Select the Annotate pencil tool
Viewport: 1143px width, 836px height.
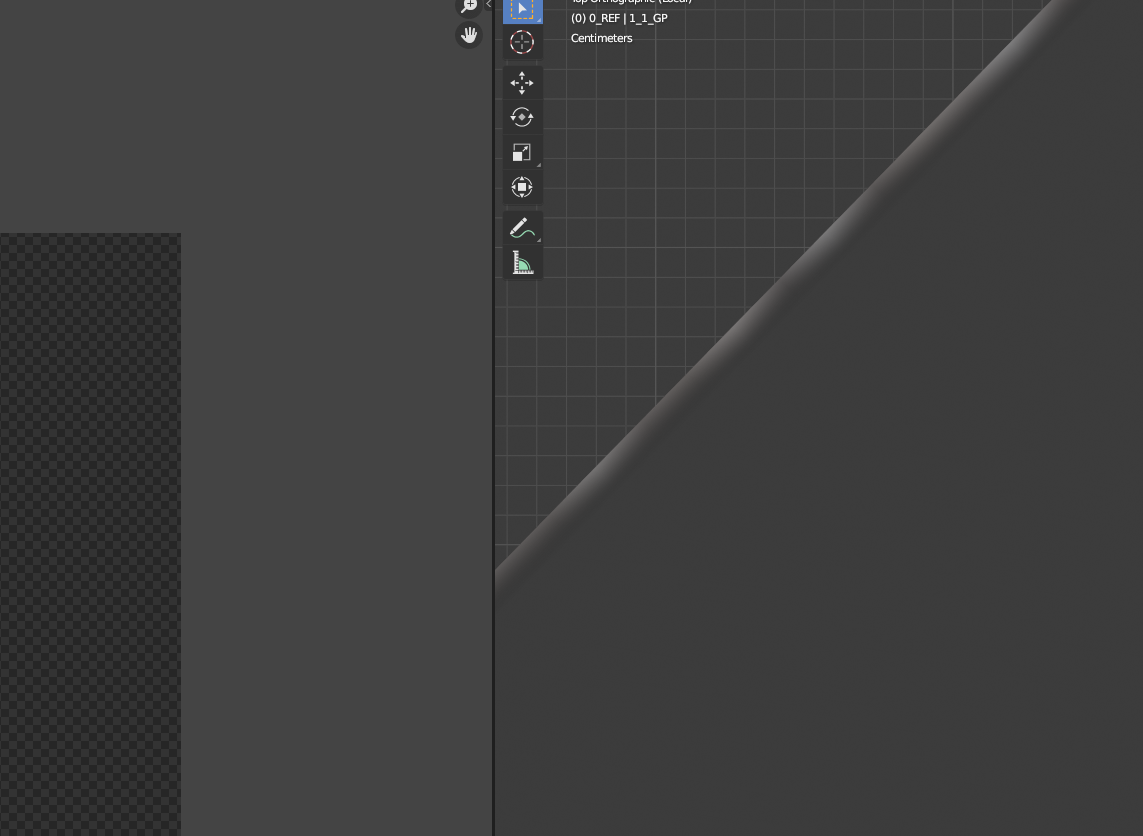pos(522,228)
